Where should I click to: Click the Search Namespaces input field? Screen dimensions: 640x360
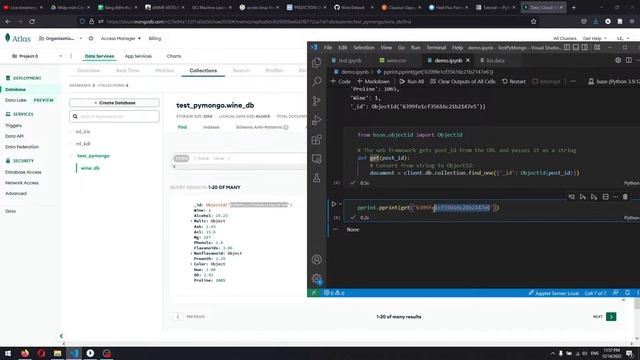(x=114, y=116)
